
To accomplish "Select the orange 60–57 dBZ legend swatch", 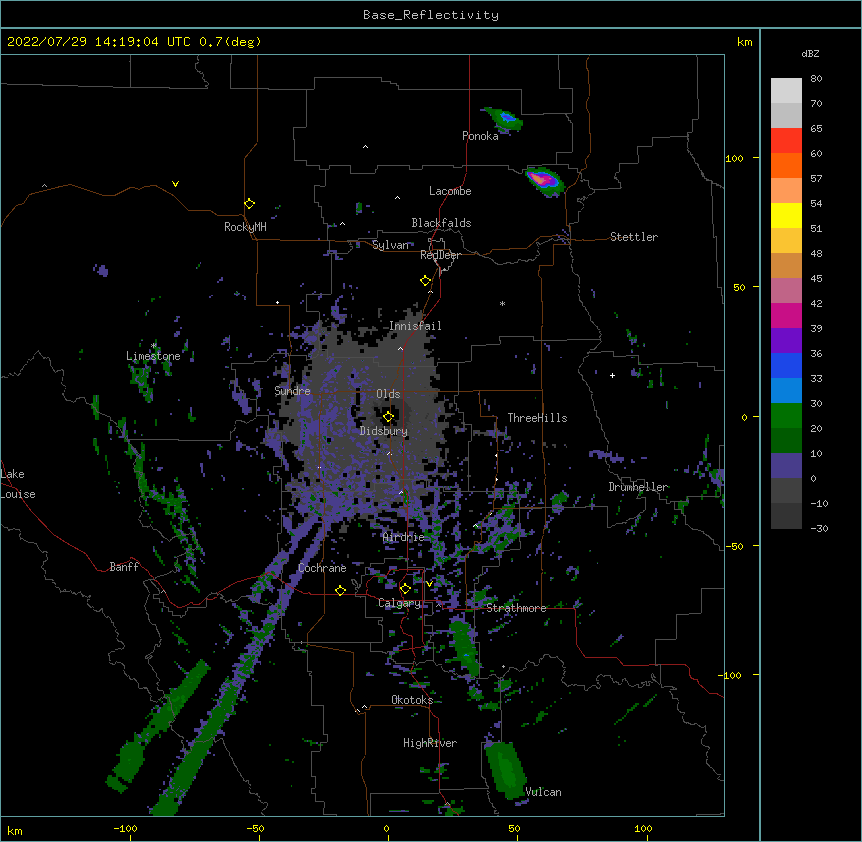I will click(786, 165).
